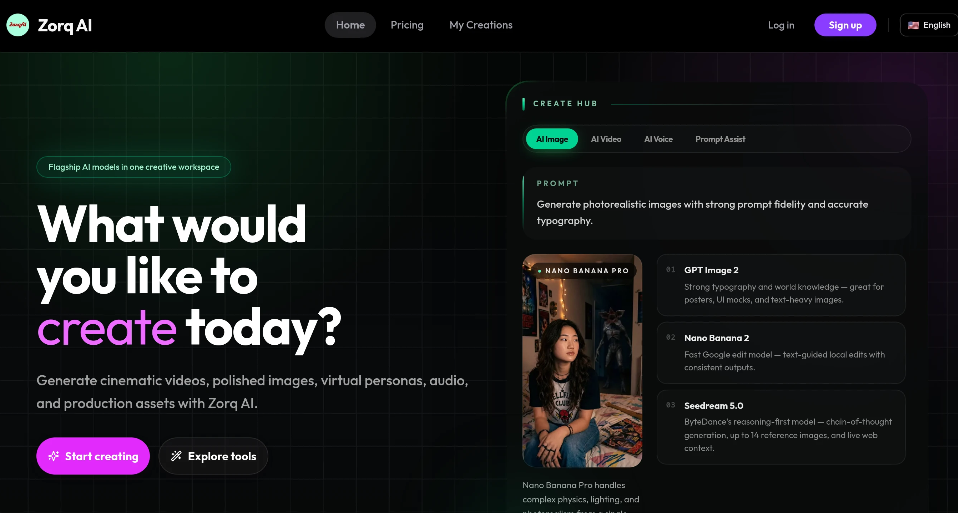Click the prompt text box

click(x=717, y=204)
